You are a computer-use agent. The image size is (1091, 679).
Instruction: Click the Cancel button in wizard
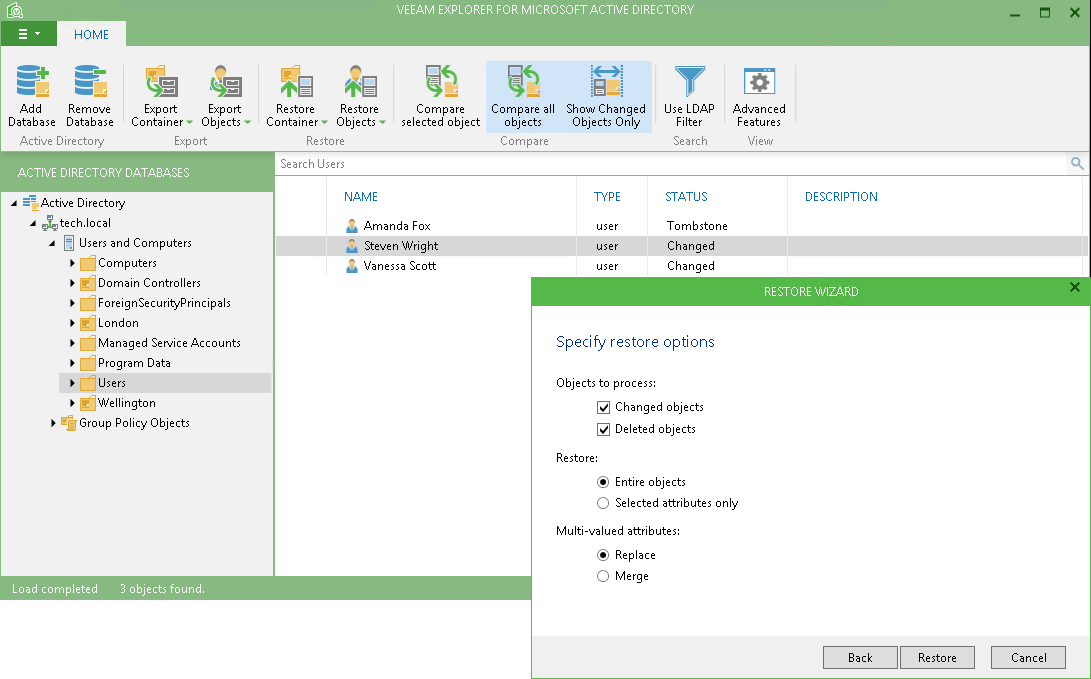coord(1028,657)
